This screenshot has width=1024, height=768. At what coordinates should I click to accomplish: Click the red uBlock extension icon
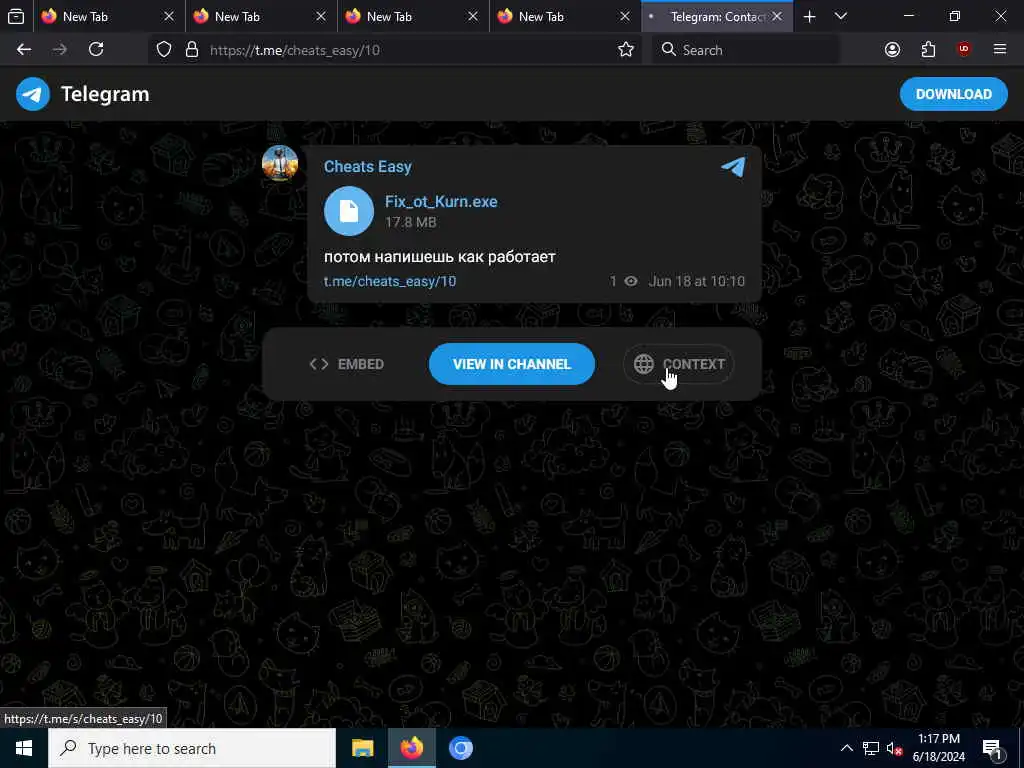tap(964, 50)
